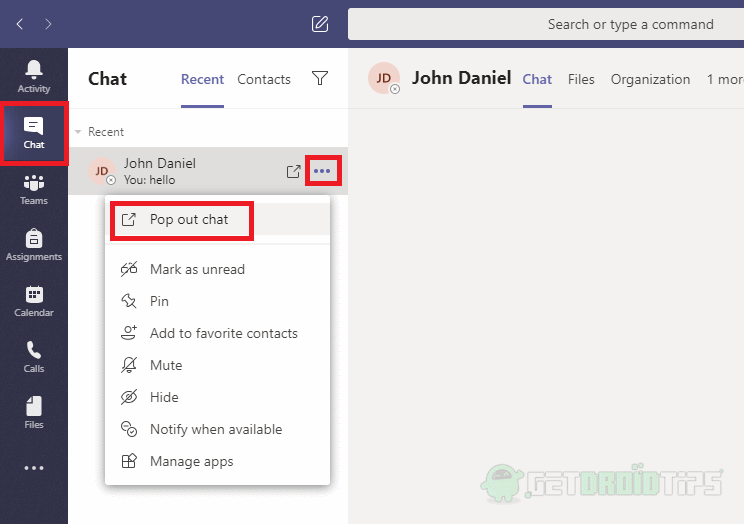This screenshot has width=744, height=524.
Task: Open Calls in the left sidebar
Action: click(x=34, y=357)
